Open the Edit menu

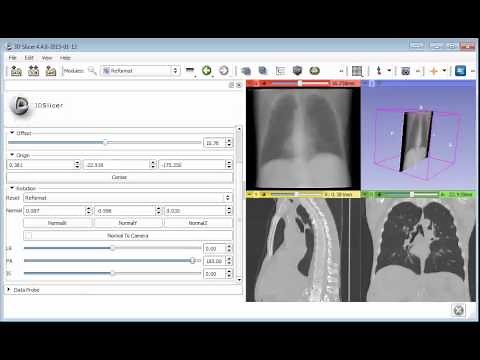click(29, 58)
